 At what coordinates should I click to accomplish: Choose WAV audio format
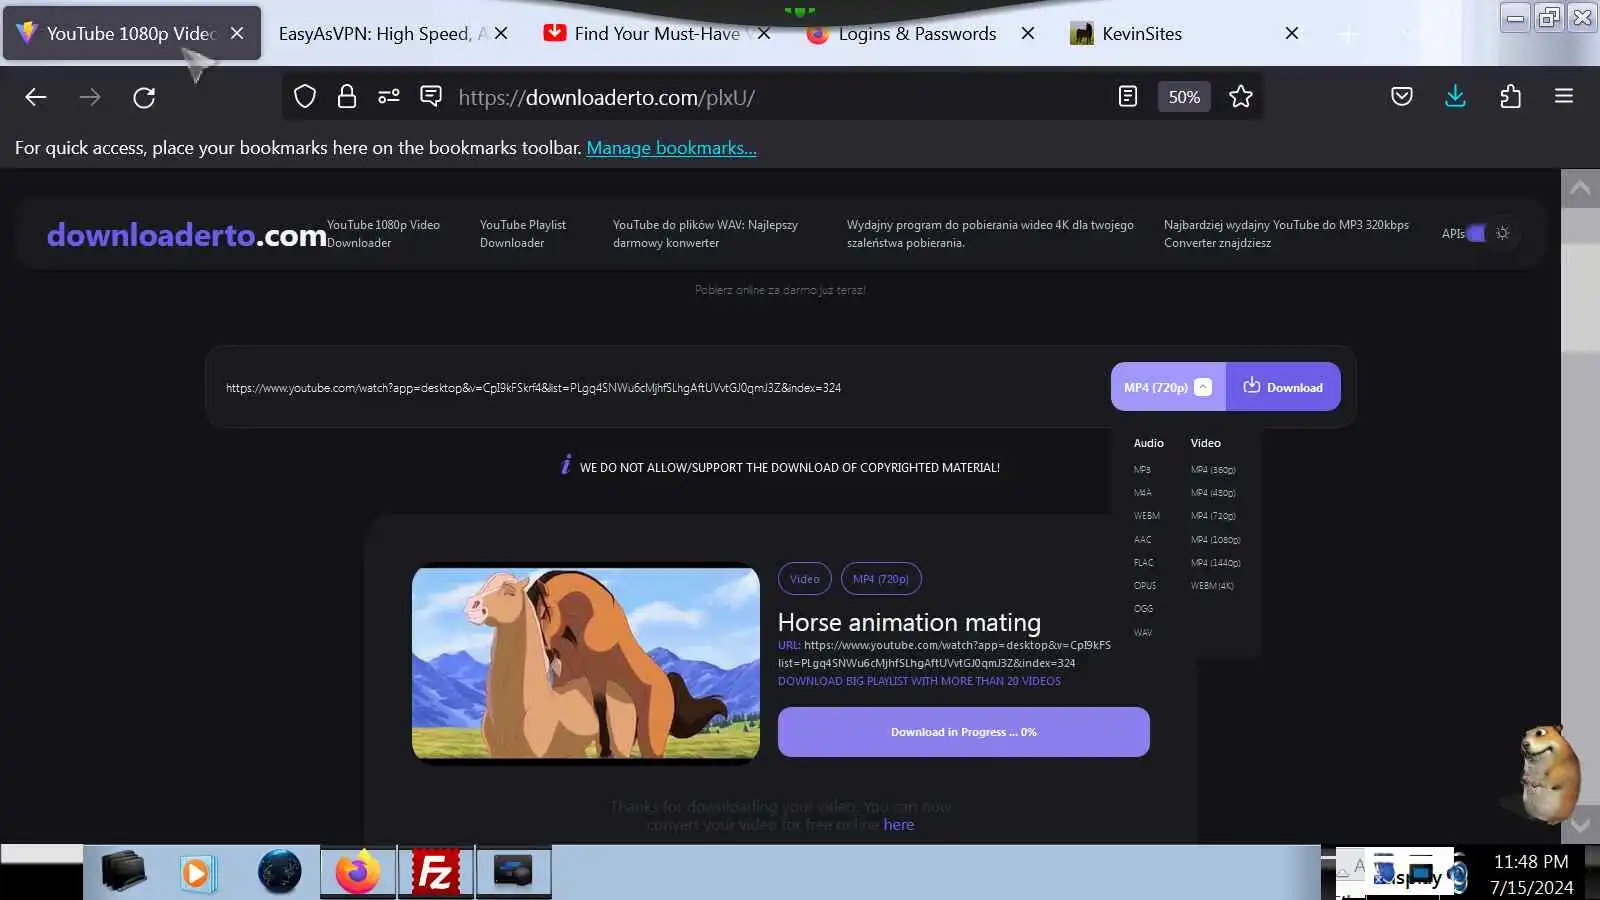[1143, 633]
